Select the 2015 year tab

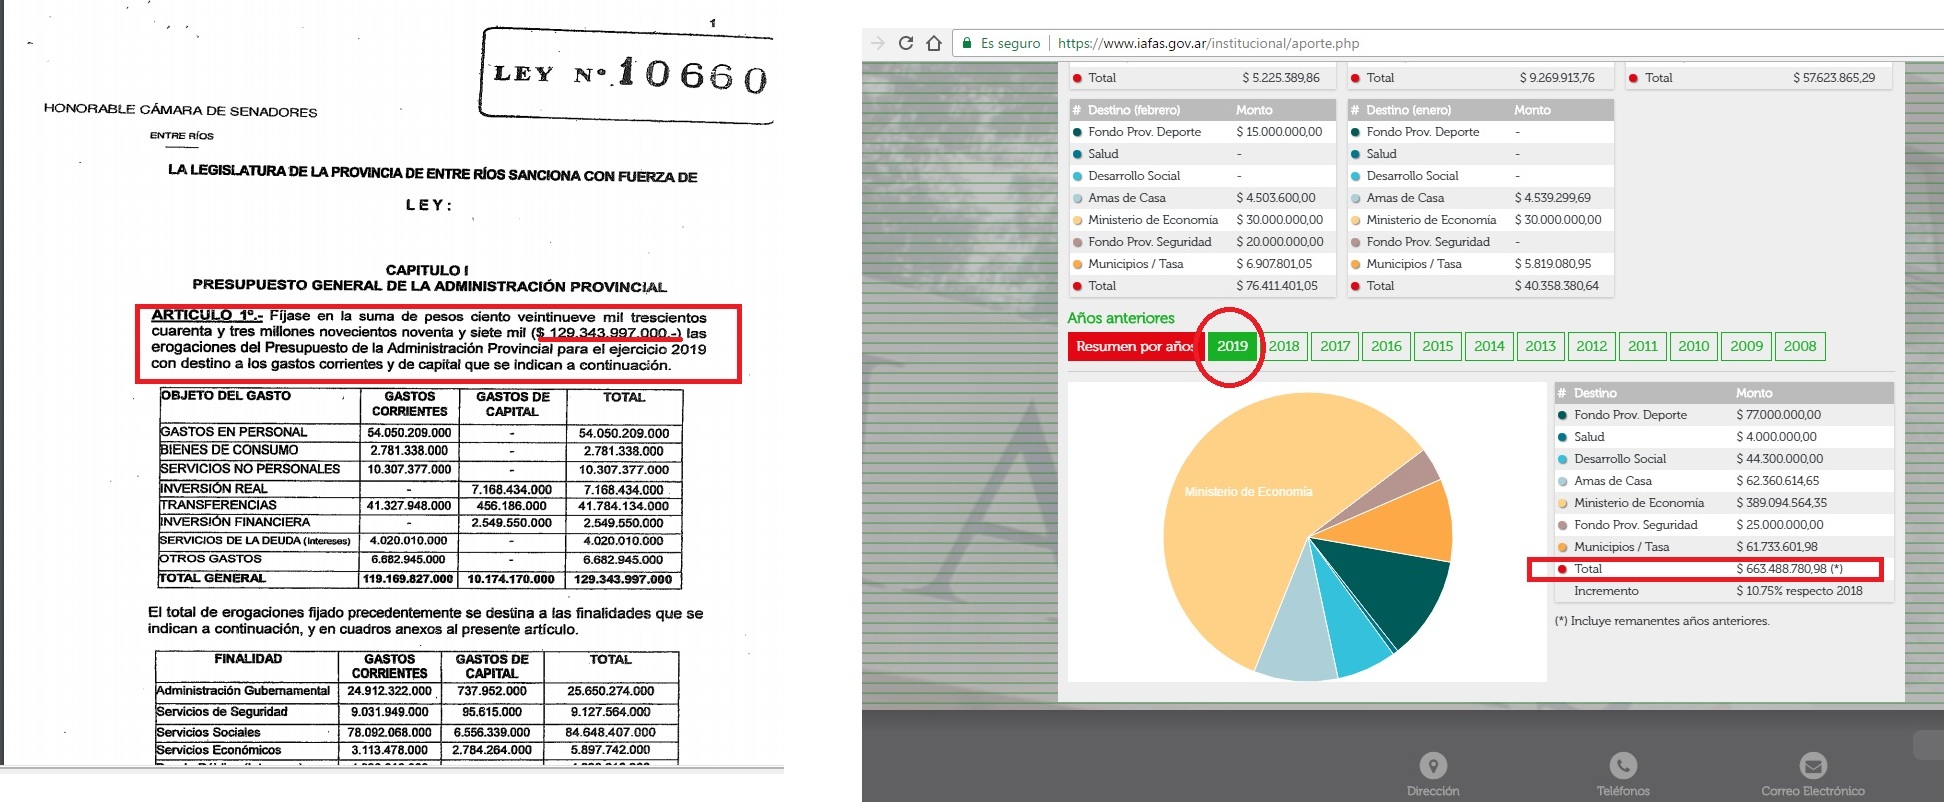[1437, 346]
